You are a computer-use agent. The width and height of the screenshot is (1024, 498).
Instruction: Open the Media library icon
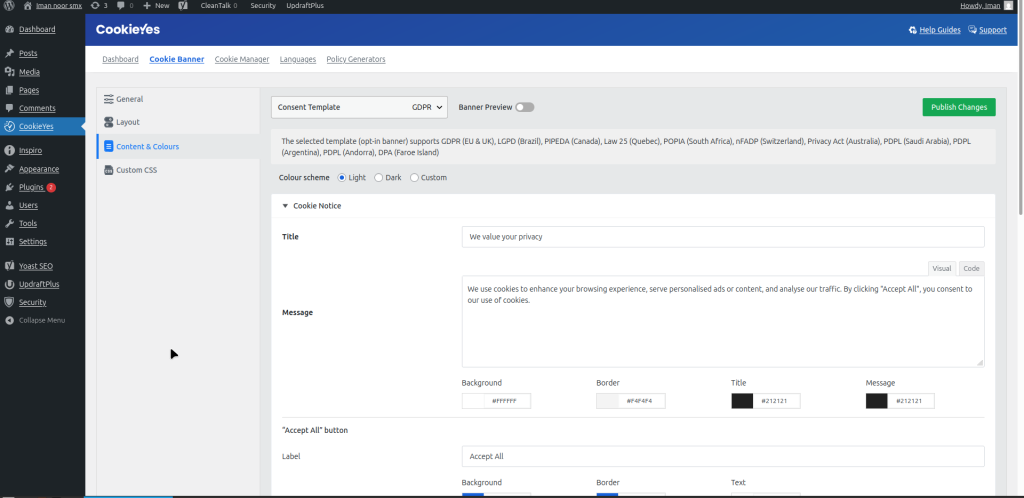(10, 72)
